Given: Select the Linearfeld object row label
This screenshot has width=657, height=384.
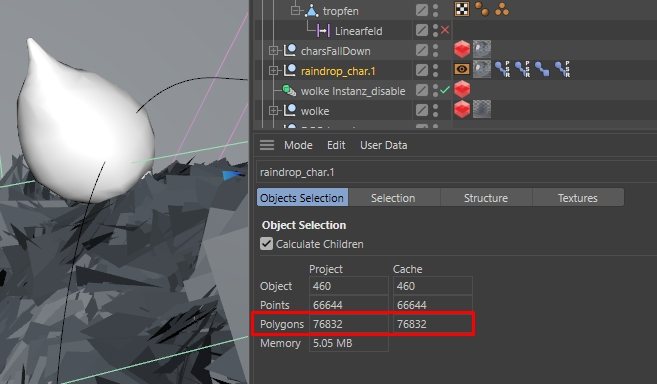Looking at the screenshot, I should click(x=358, y=31).
